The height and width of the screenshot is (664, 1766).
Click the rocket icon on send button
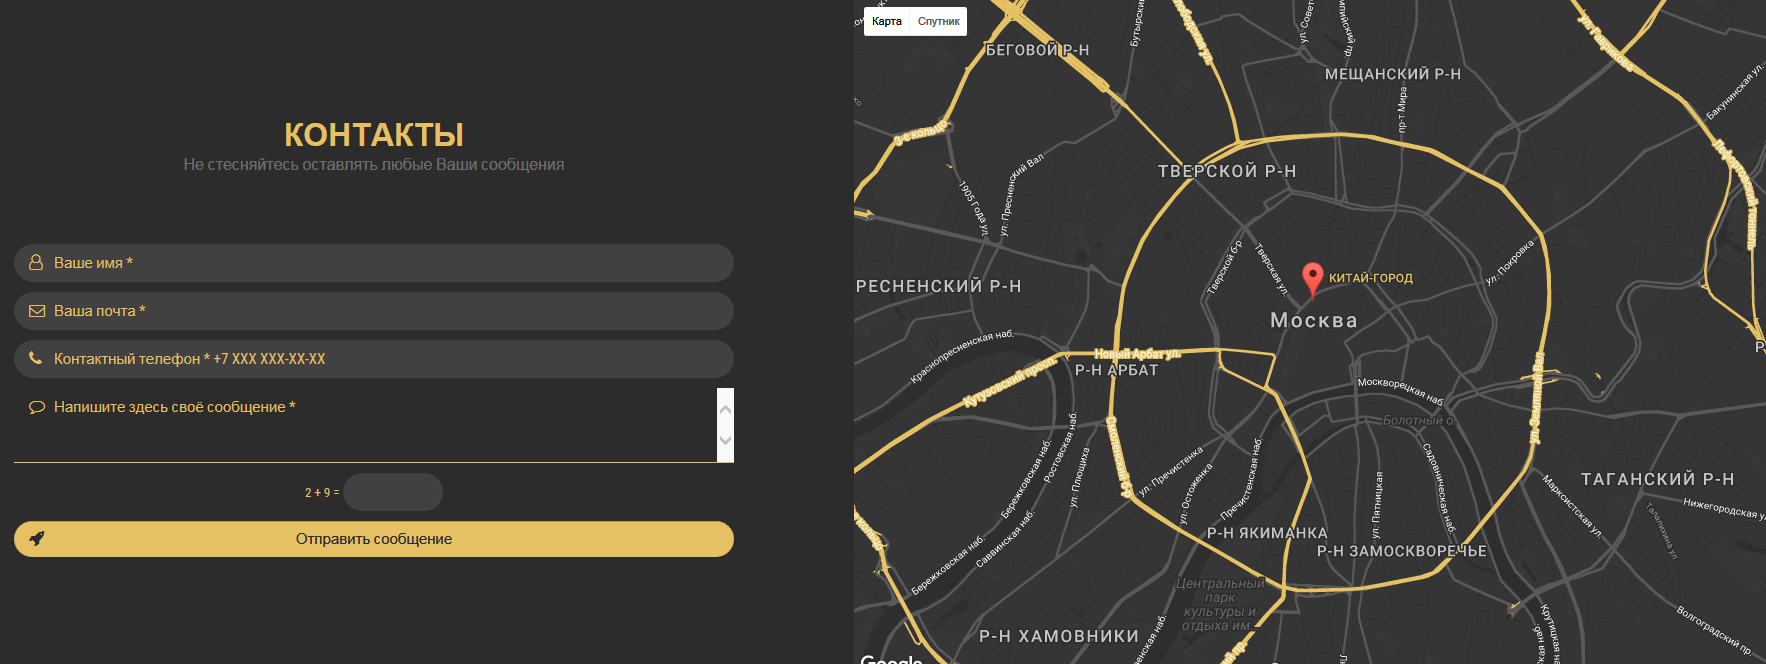(37, 539)
